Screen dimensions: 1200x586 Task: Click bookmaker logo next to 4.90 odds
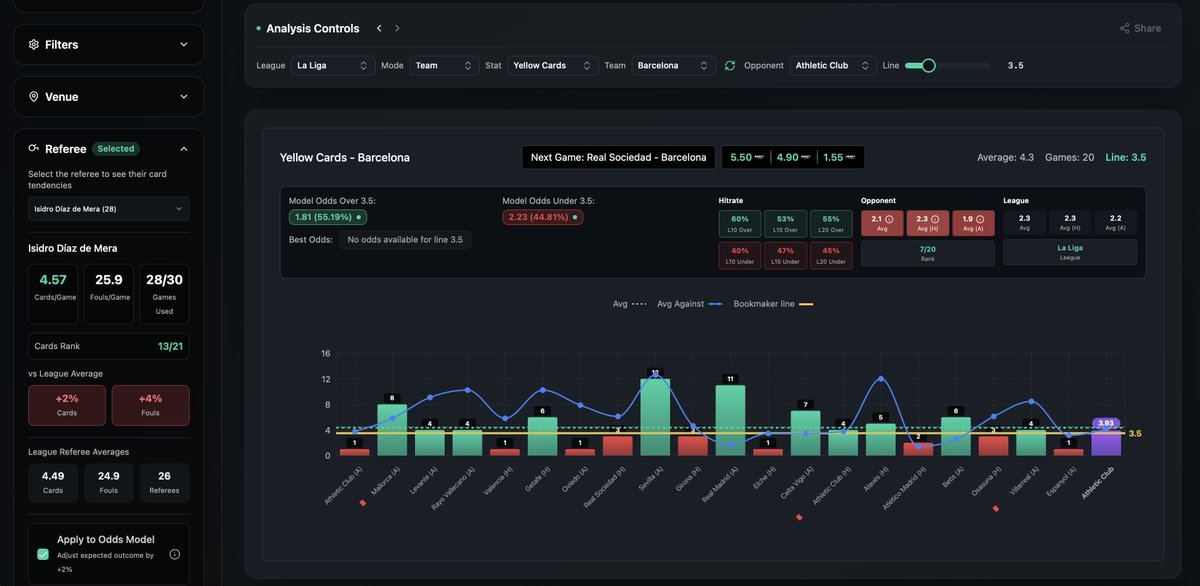click(805, 157)
